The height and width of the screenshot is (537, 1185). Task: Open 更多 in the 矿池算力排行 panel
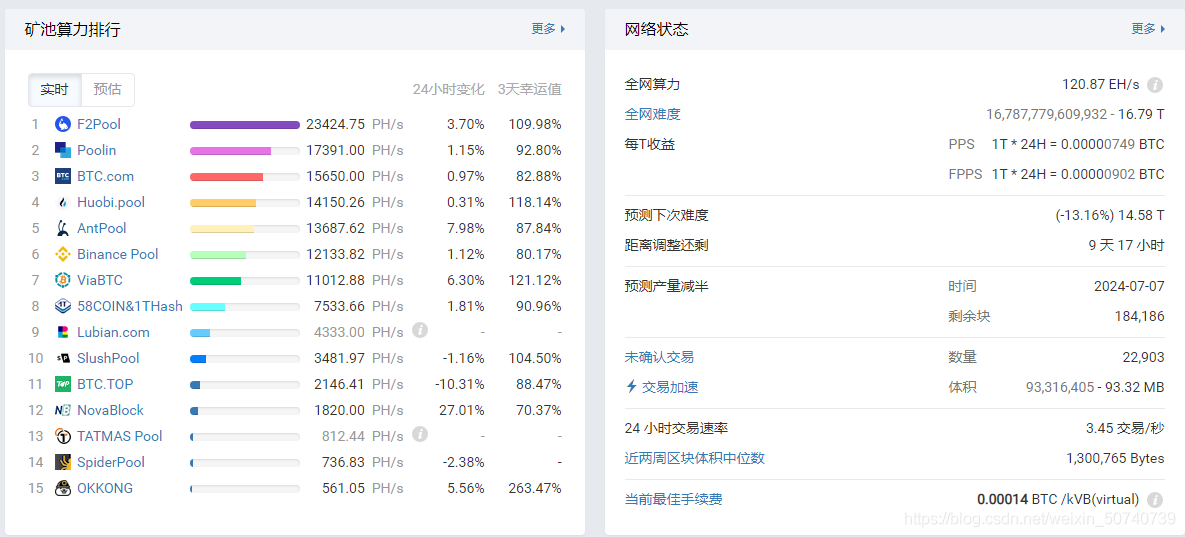(548, 29)
